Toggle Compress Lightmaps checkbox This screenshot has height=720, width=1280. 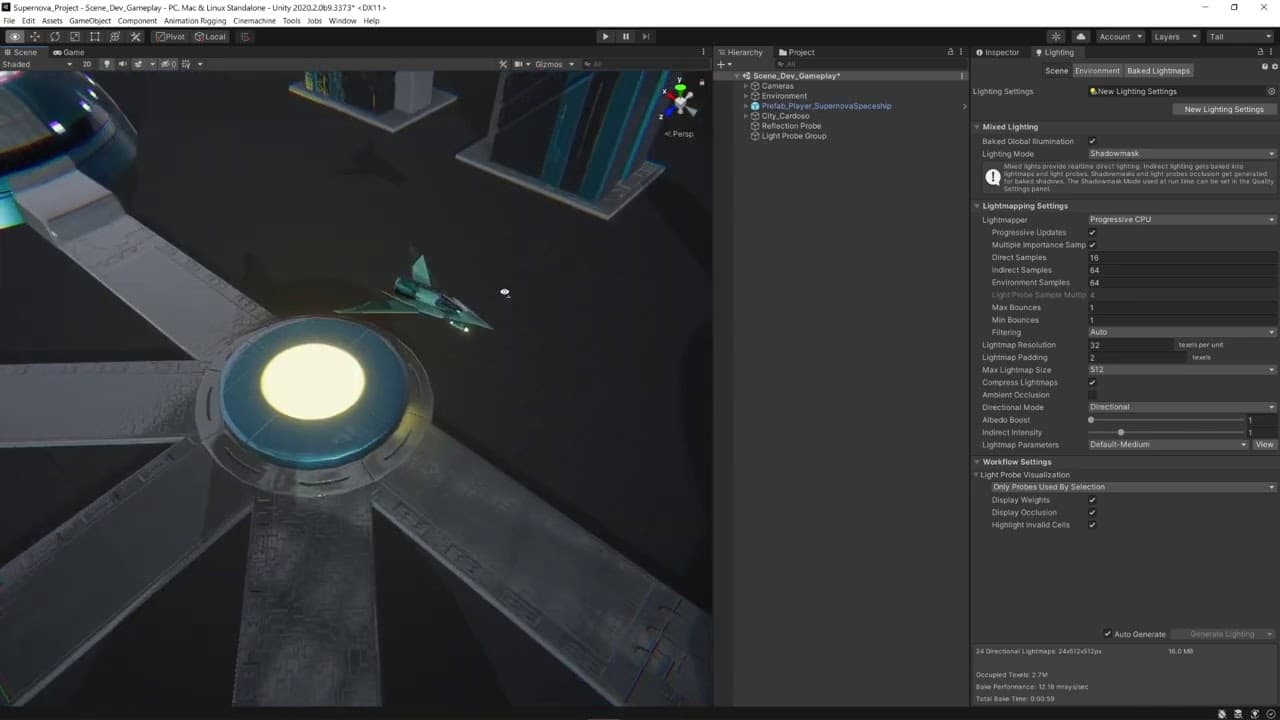pos(1092,383)
